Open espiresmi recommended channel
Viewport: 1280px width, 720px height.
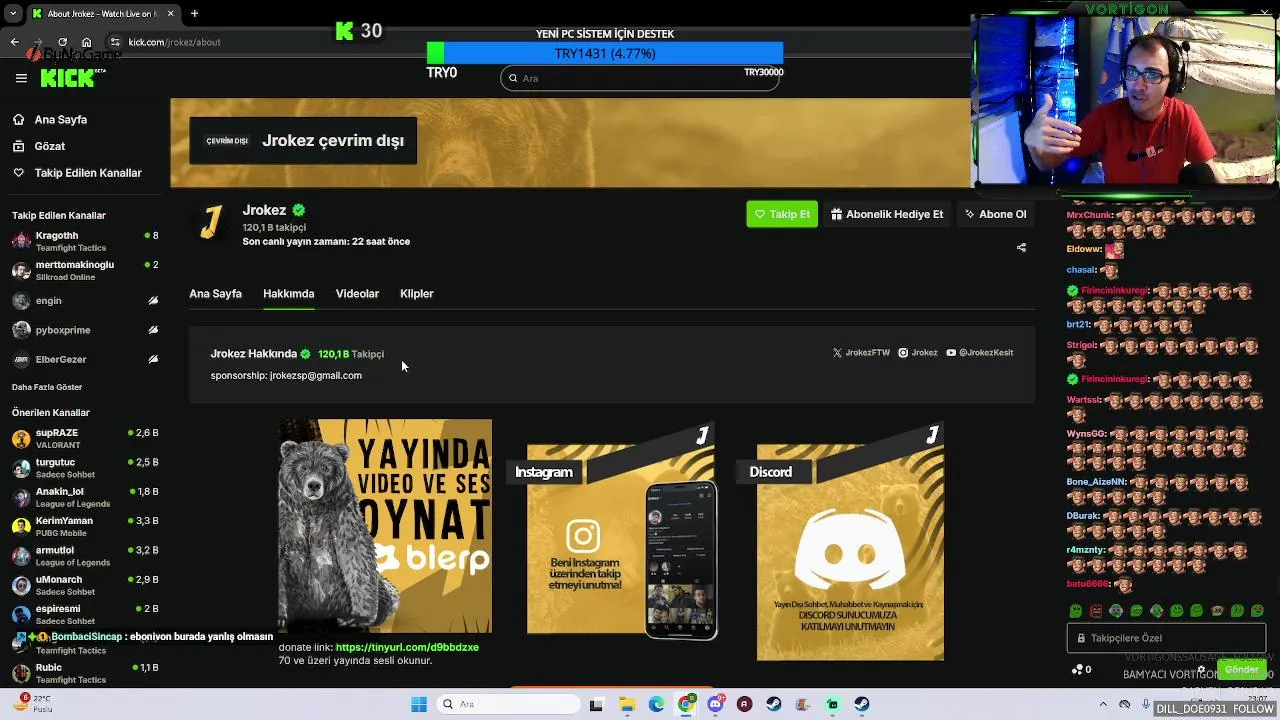tap(85, 614)
